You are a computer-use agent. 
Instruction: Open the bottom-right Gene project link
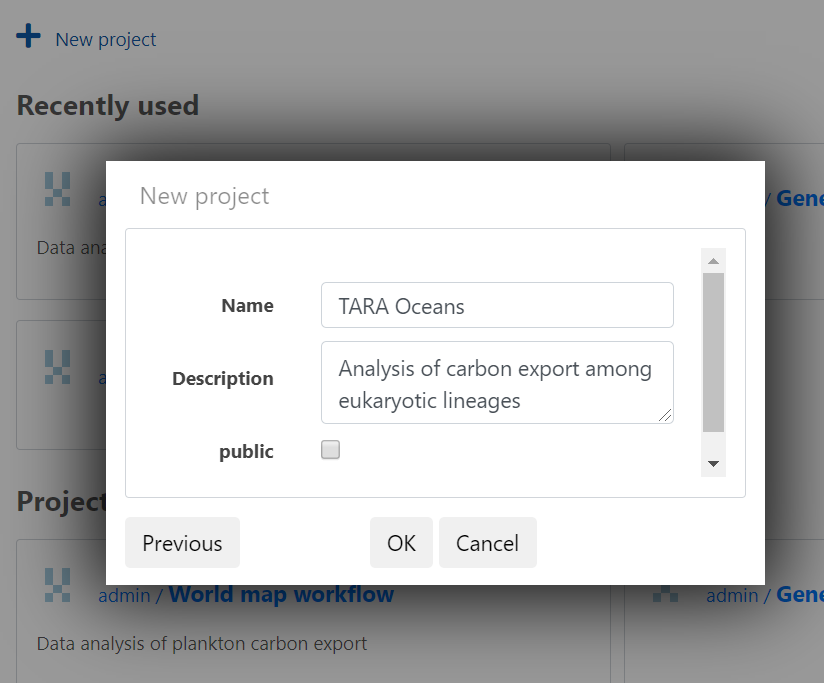tap(800, 594)
